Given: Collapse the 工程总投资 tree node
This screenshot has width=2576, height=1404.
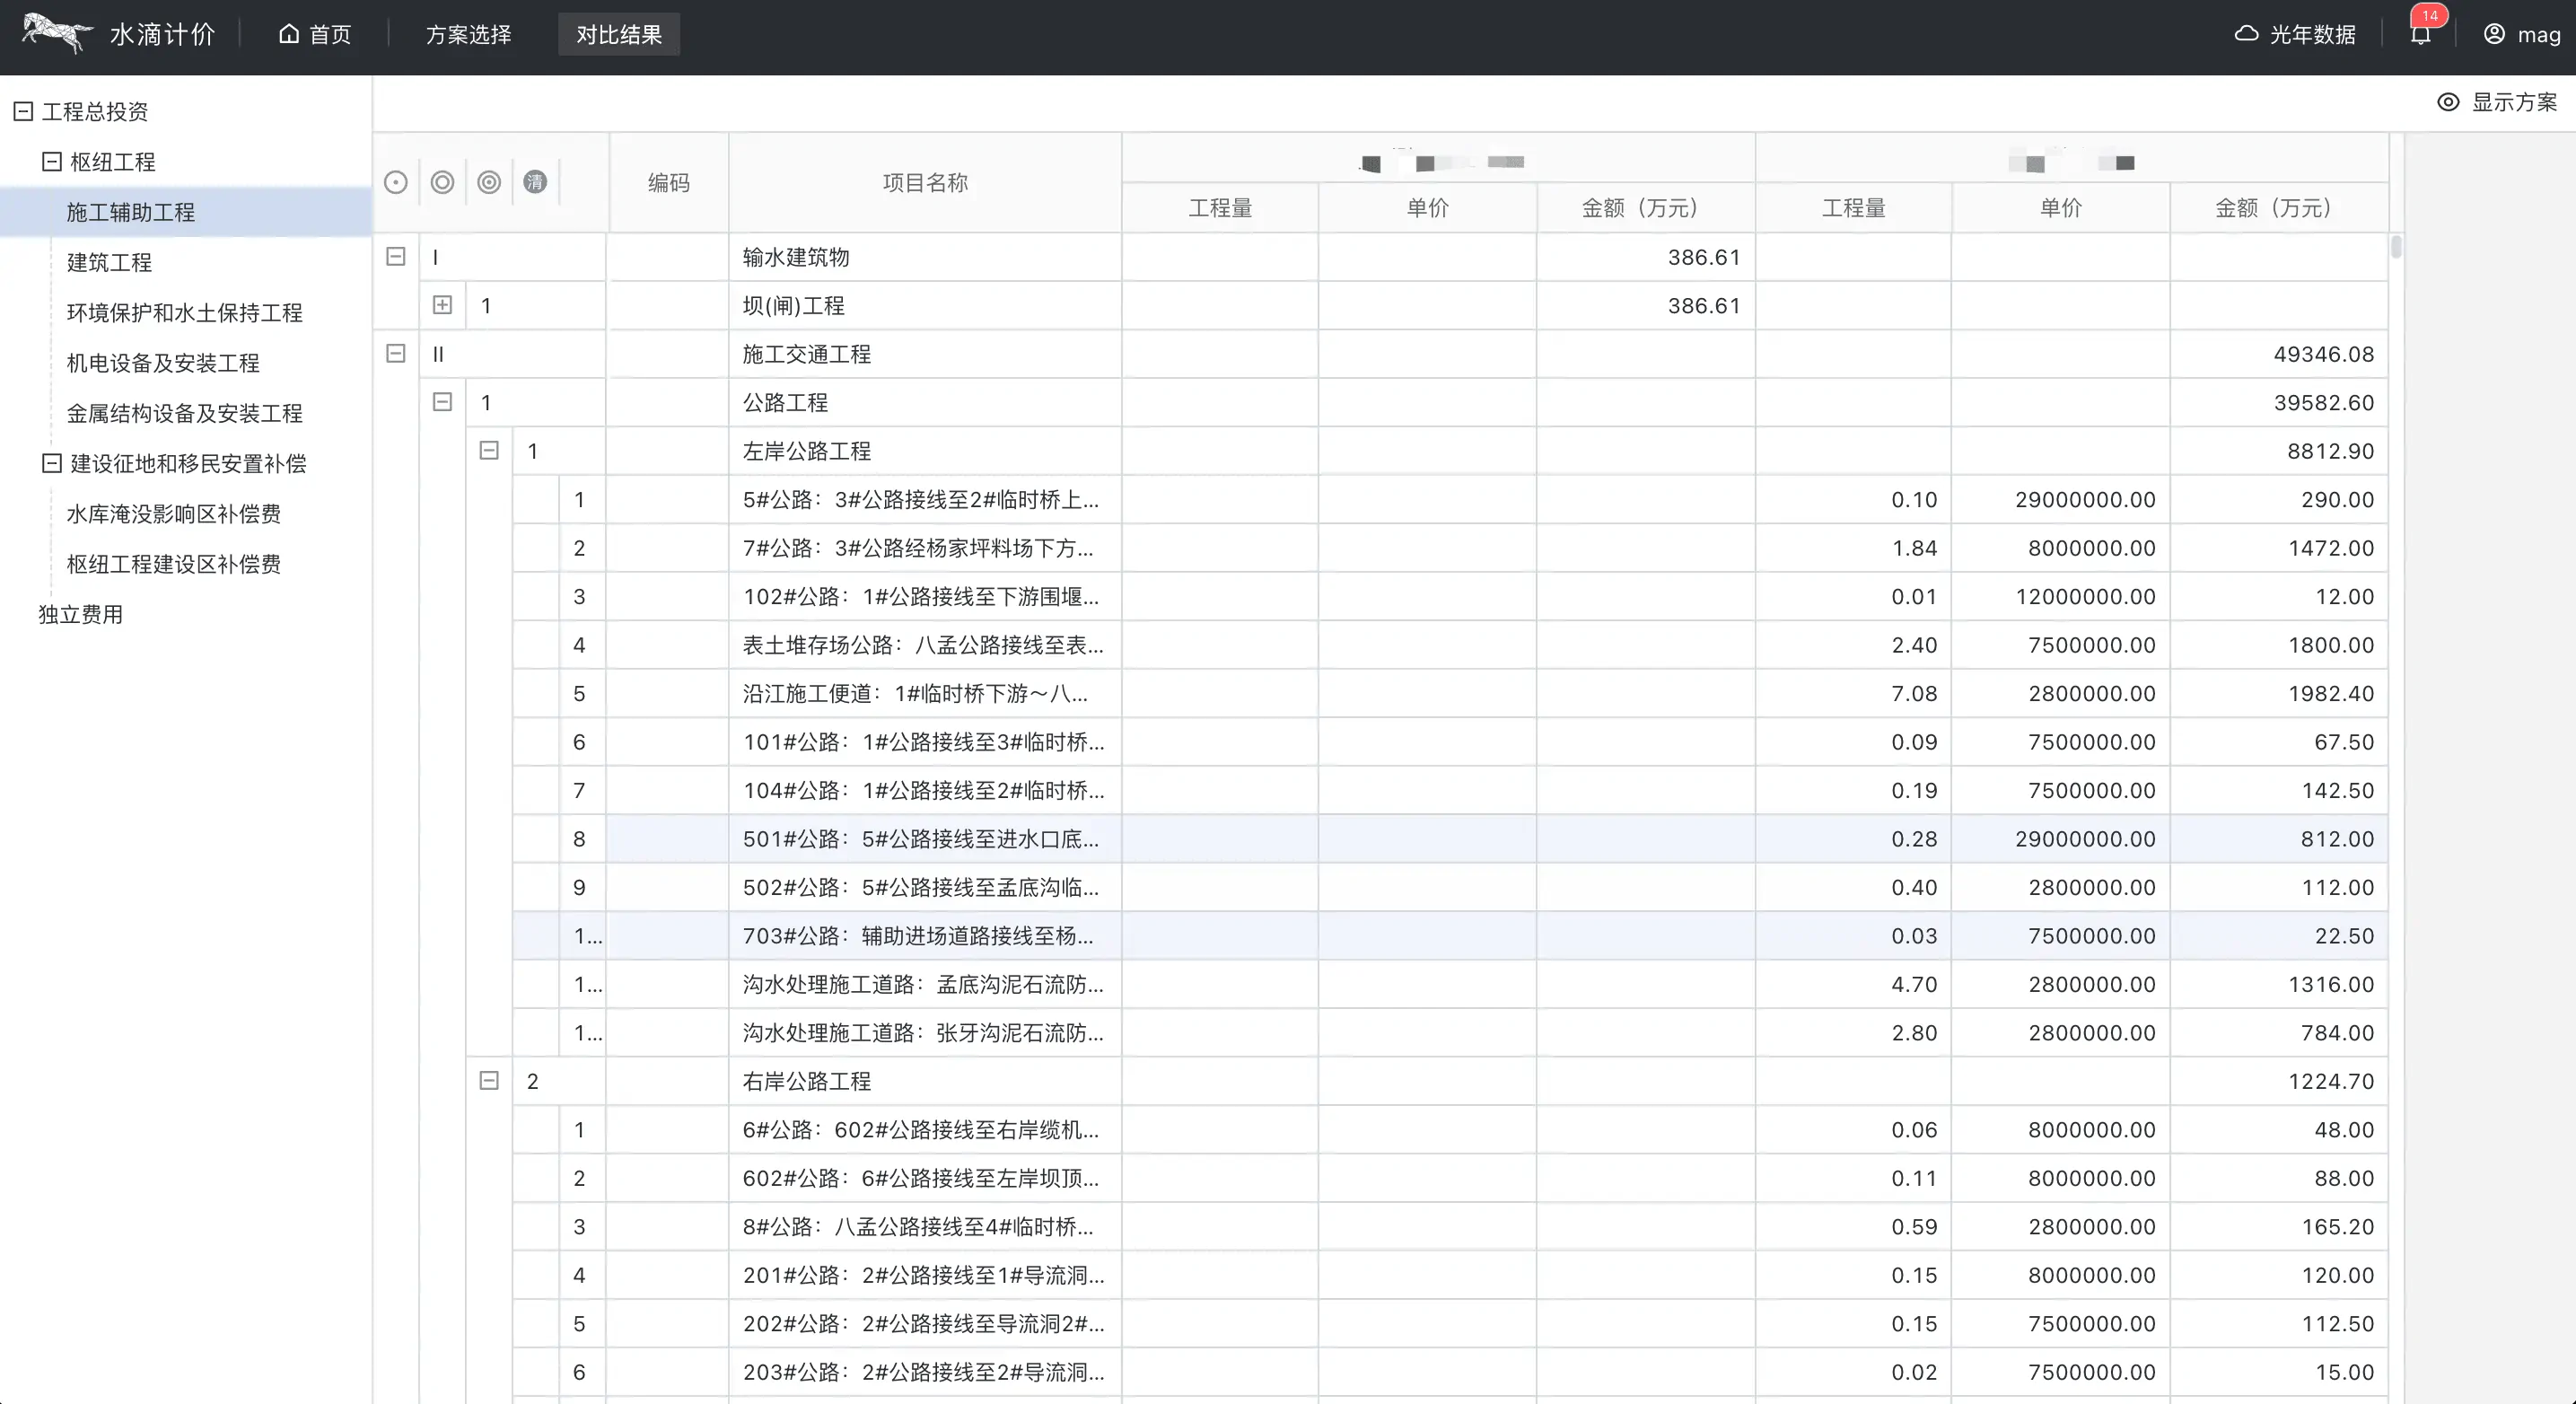Looking at the screenshot, I should click(x=23, y=111).
